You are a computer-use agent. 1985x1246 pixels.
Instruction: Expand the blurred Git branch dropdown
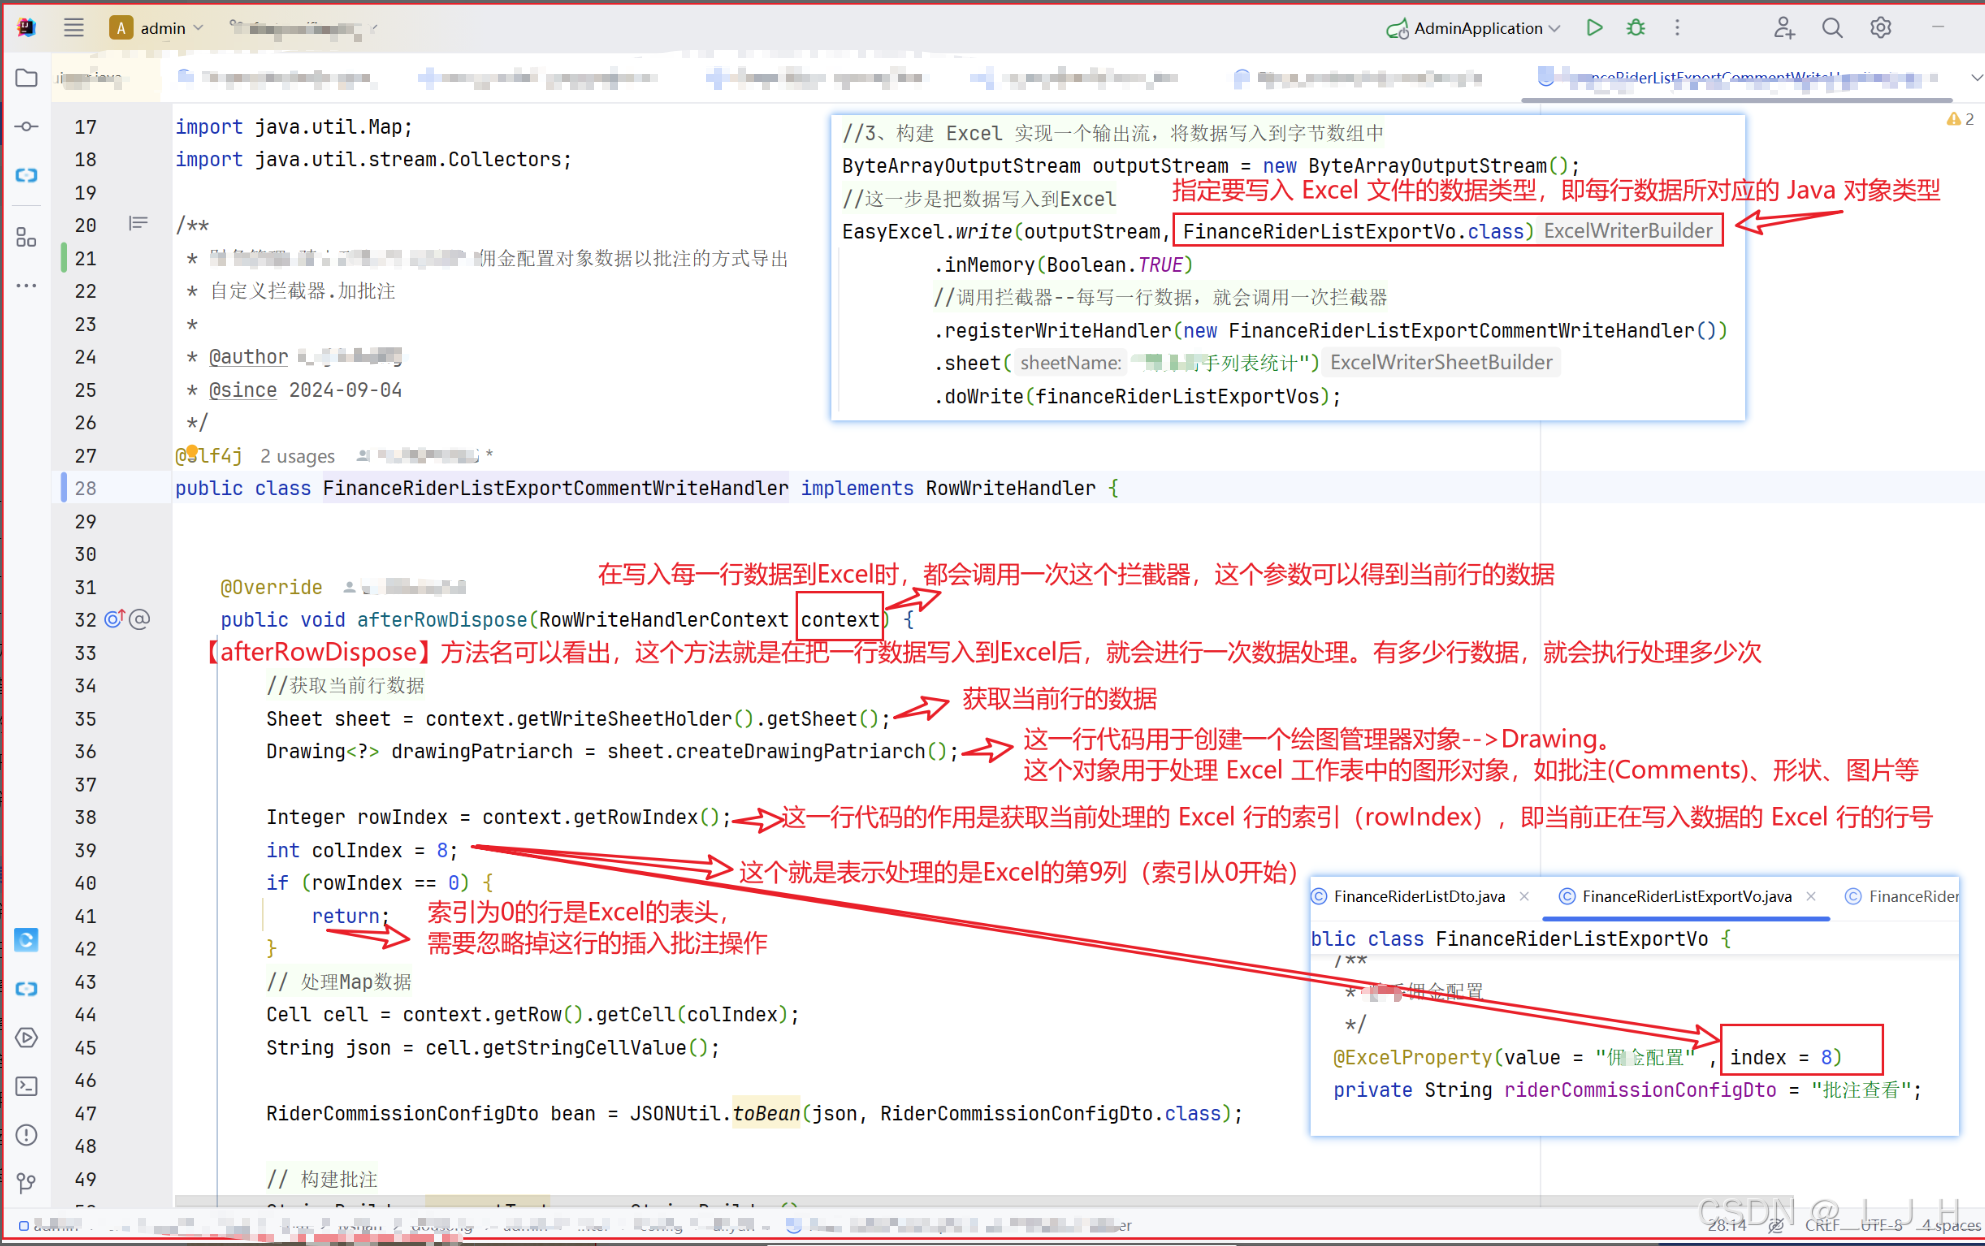pos(303,28)
